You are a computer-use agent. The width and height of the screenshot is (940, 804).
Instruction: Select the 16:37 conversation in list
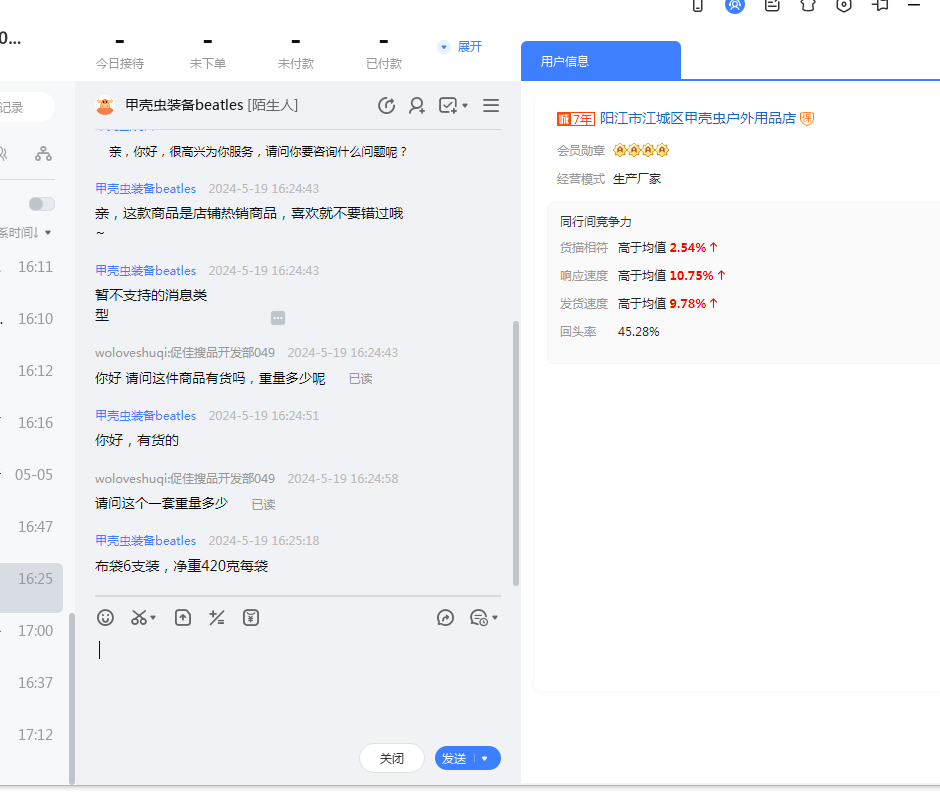point(35,683)
